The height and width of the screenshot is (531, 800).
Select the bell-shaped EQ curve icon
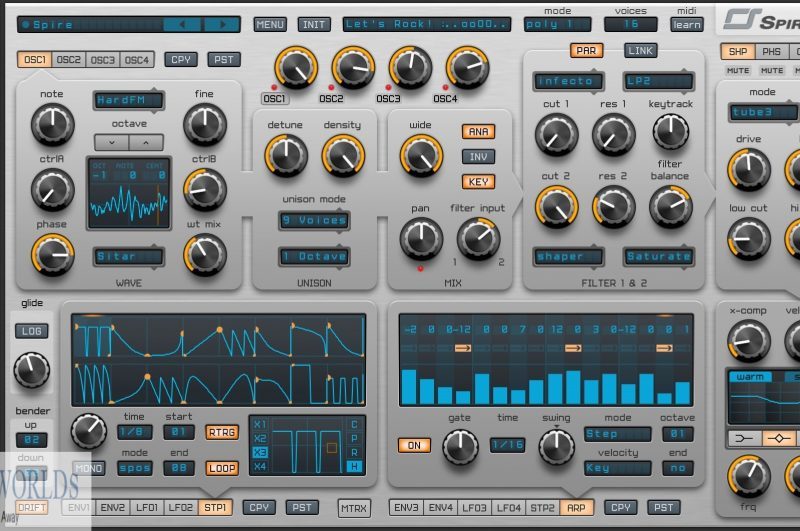(779, 438)
